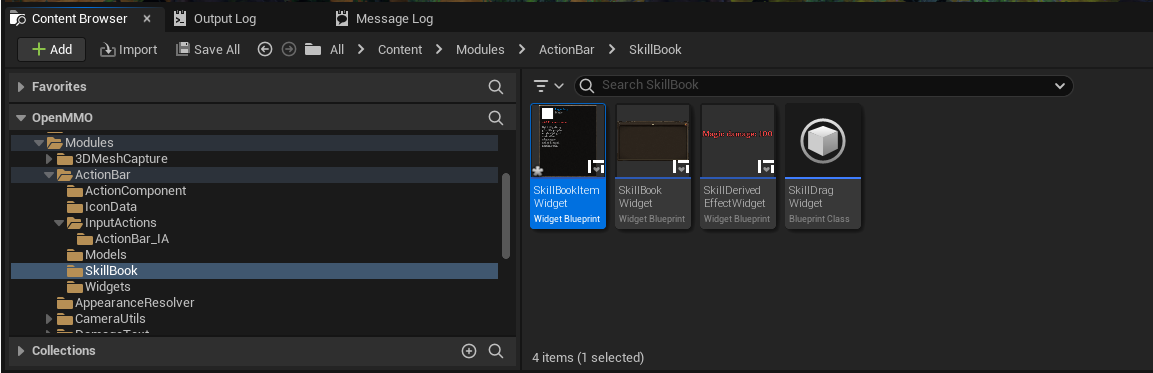This screenshot has width=1153, height=373.
Task: Select the IconData folder
Action: [x=254, y=207]
